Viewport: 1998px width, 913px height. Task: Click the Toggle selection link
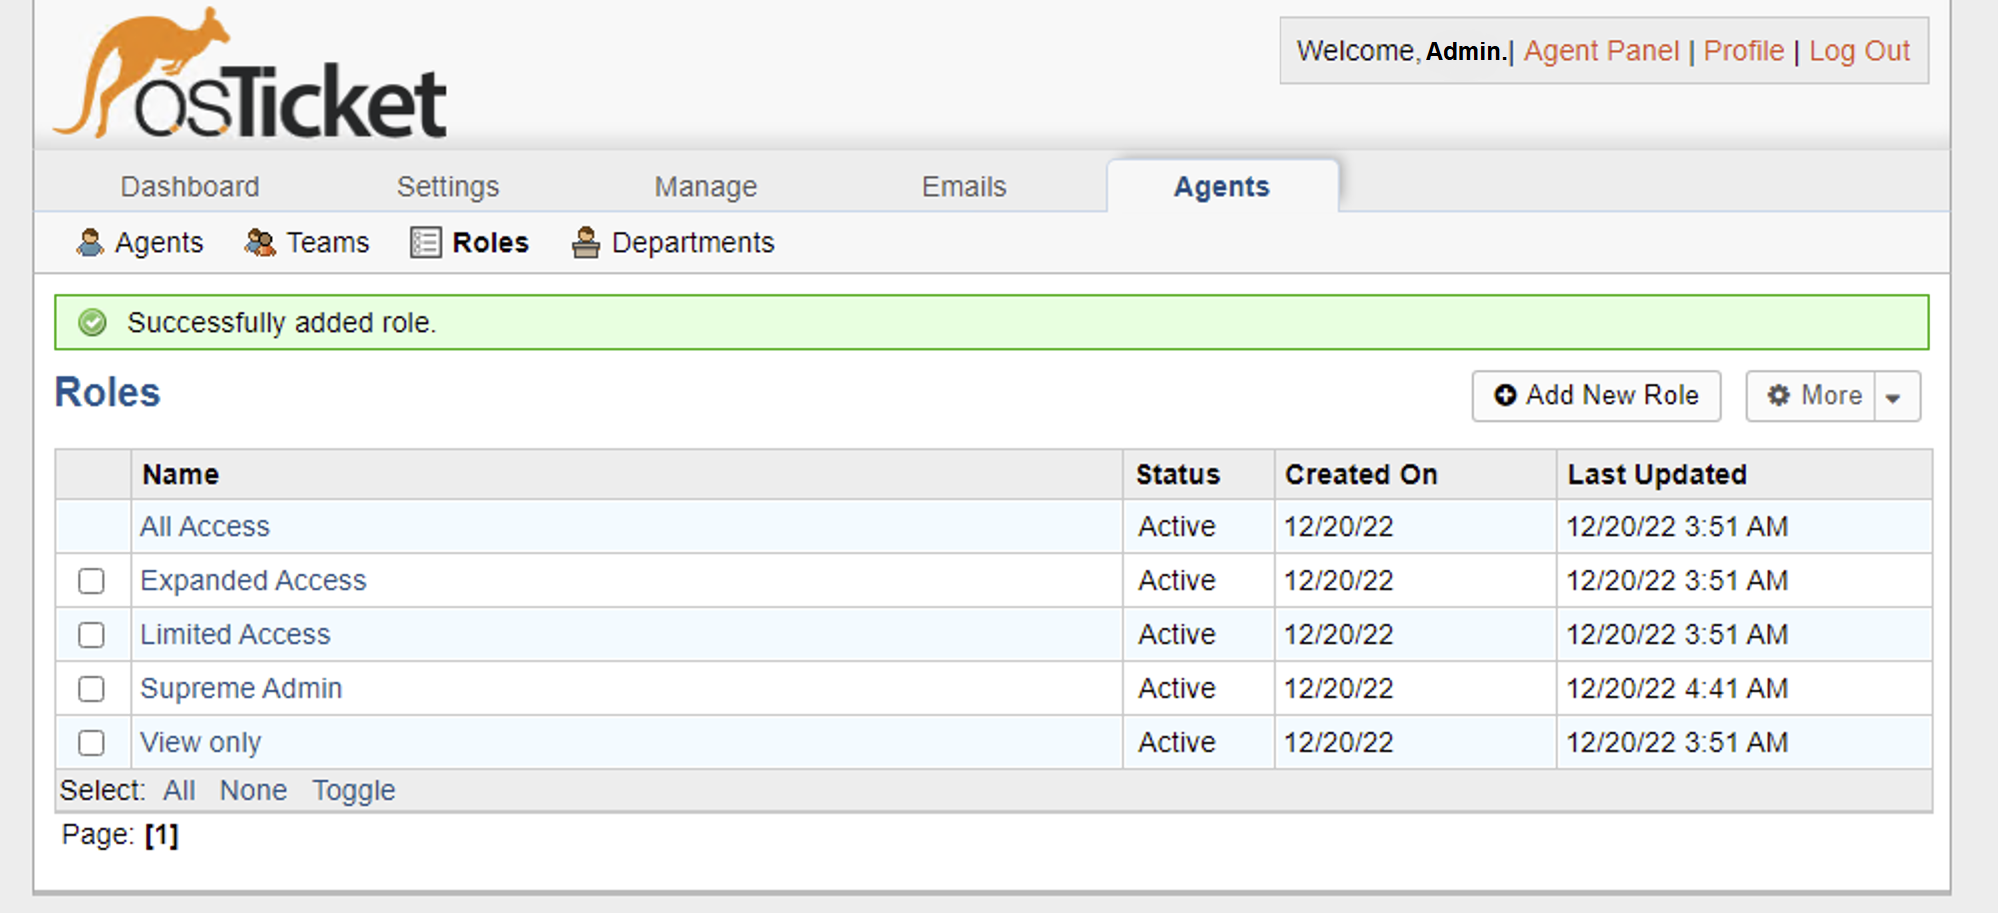(x=354, y=790)
